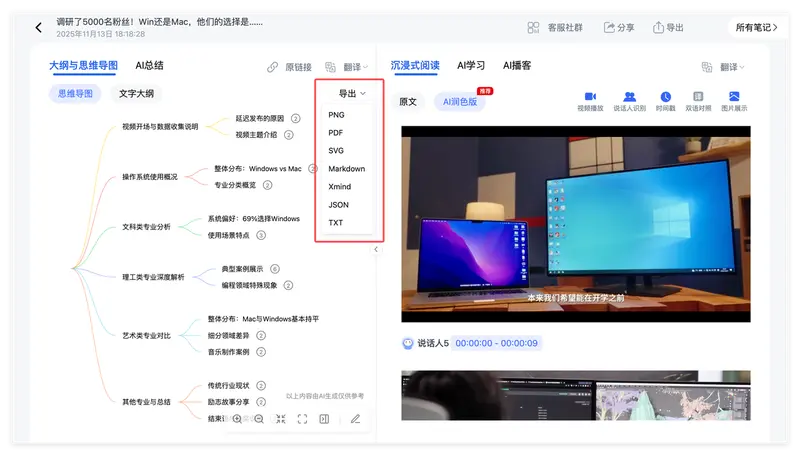Collapse the mind map 导出 dropdown
The image size is (800, 455).
click(x=352, y=93)
